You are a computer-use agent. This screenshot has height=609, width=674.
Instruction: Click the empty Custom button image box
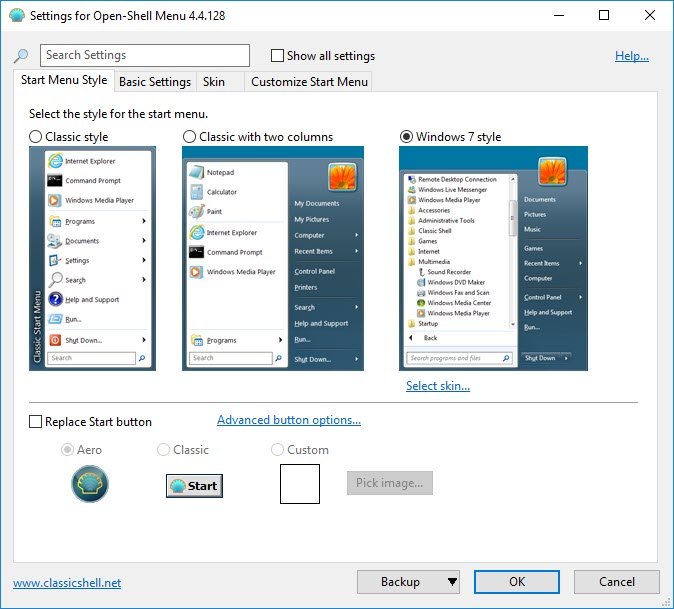[300, 484]
